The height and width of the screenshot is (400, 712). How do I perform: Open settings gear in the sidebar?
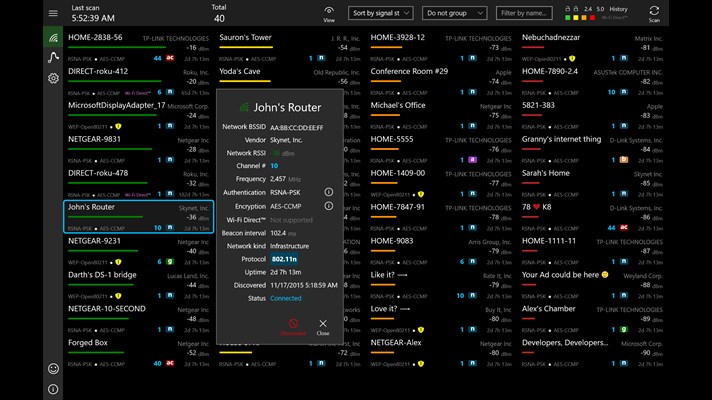point(53,78)
